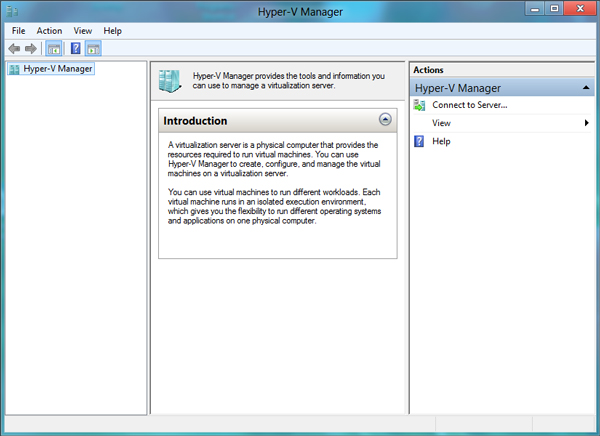Click the Introduction heading
The height and width of the screenshot is (436, 600).
click(x=195, y=121)
